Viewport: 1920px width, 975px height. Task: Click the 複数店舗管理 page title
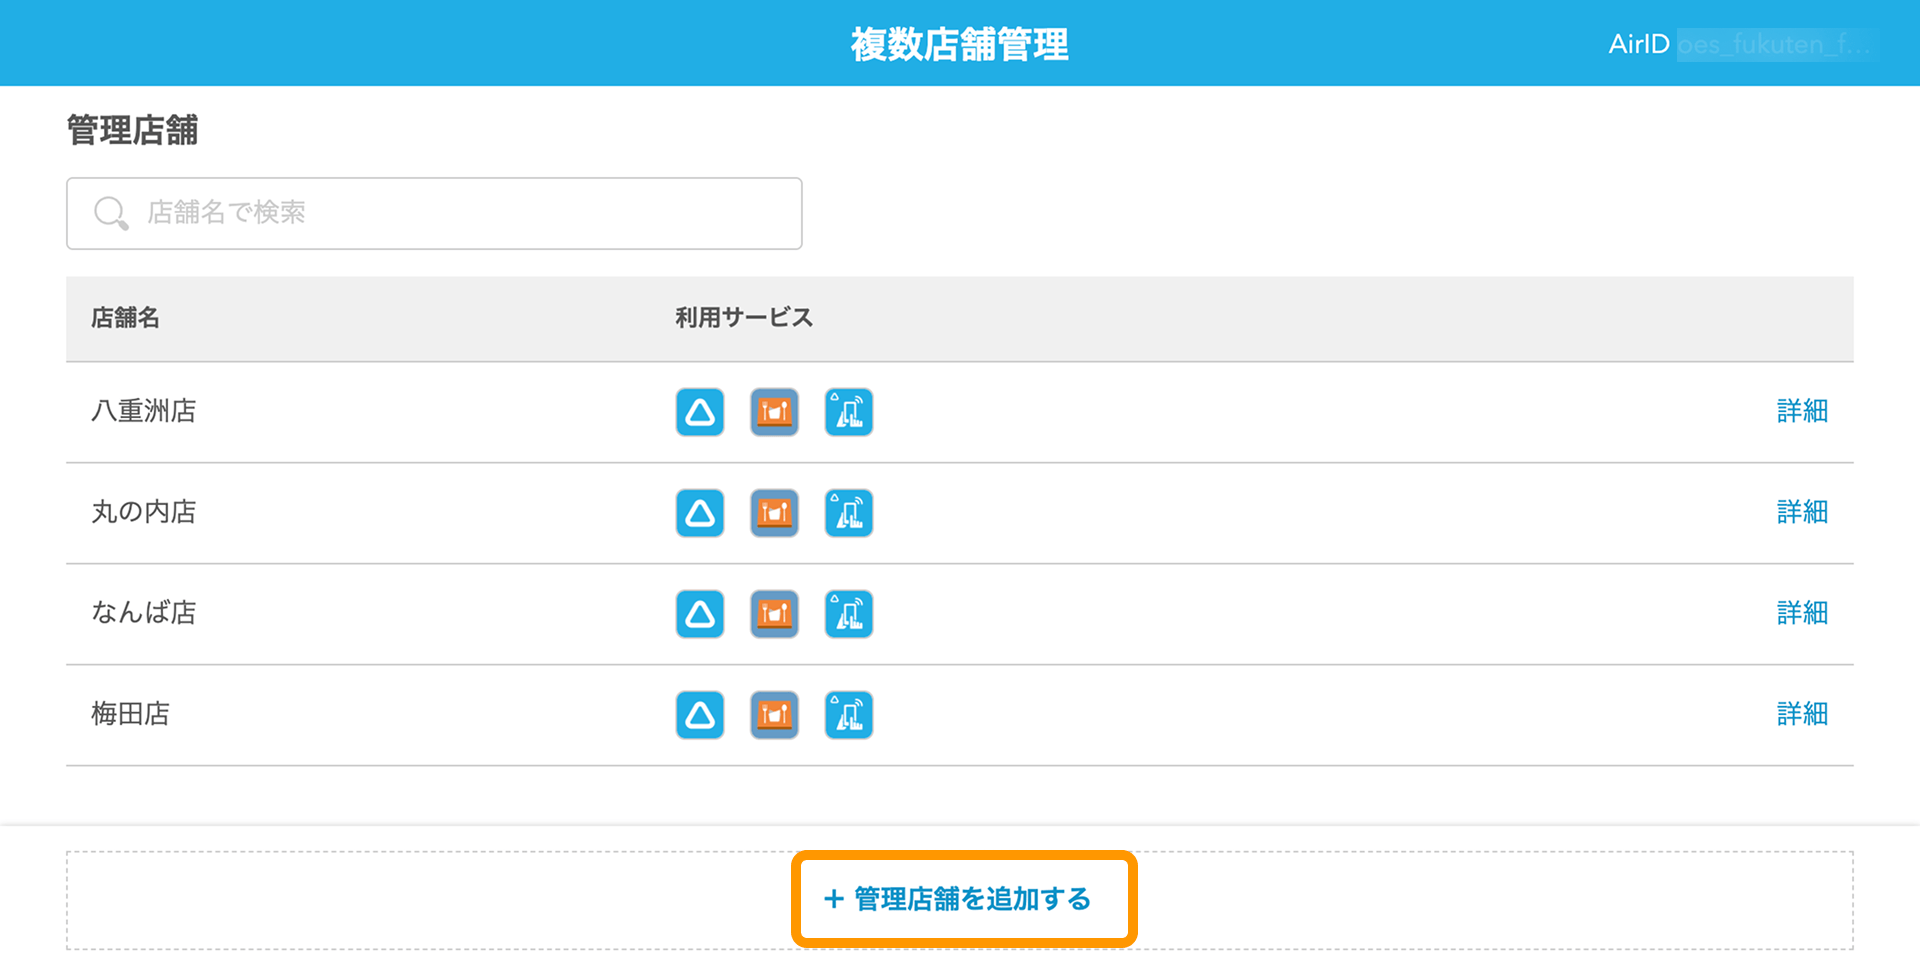pos(960,45)
